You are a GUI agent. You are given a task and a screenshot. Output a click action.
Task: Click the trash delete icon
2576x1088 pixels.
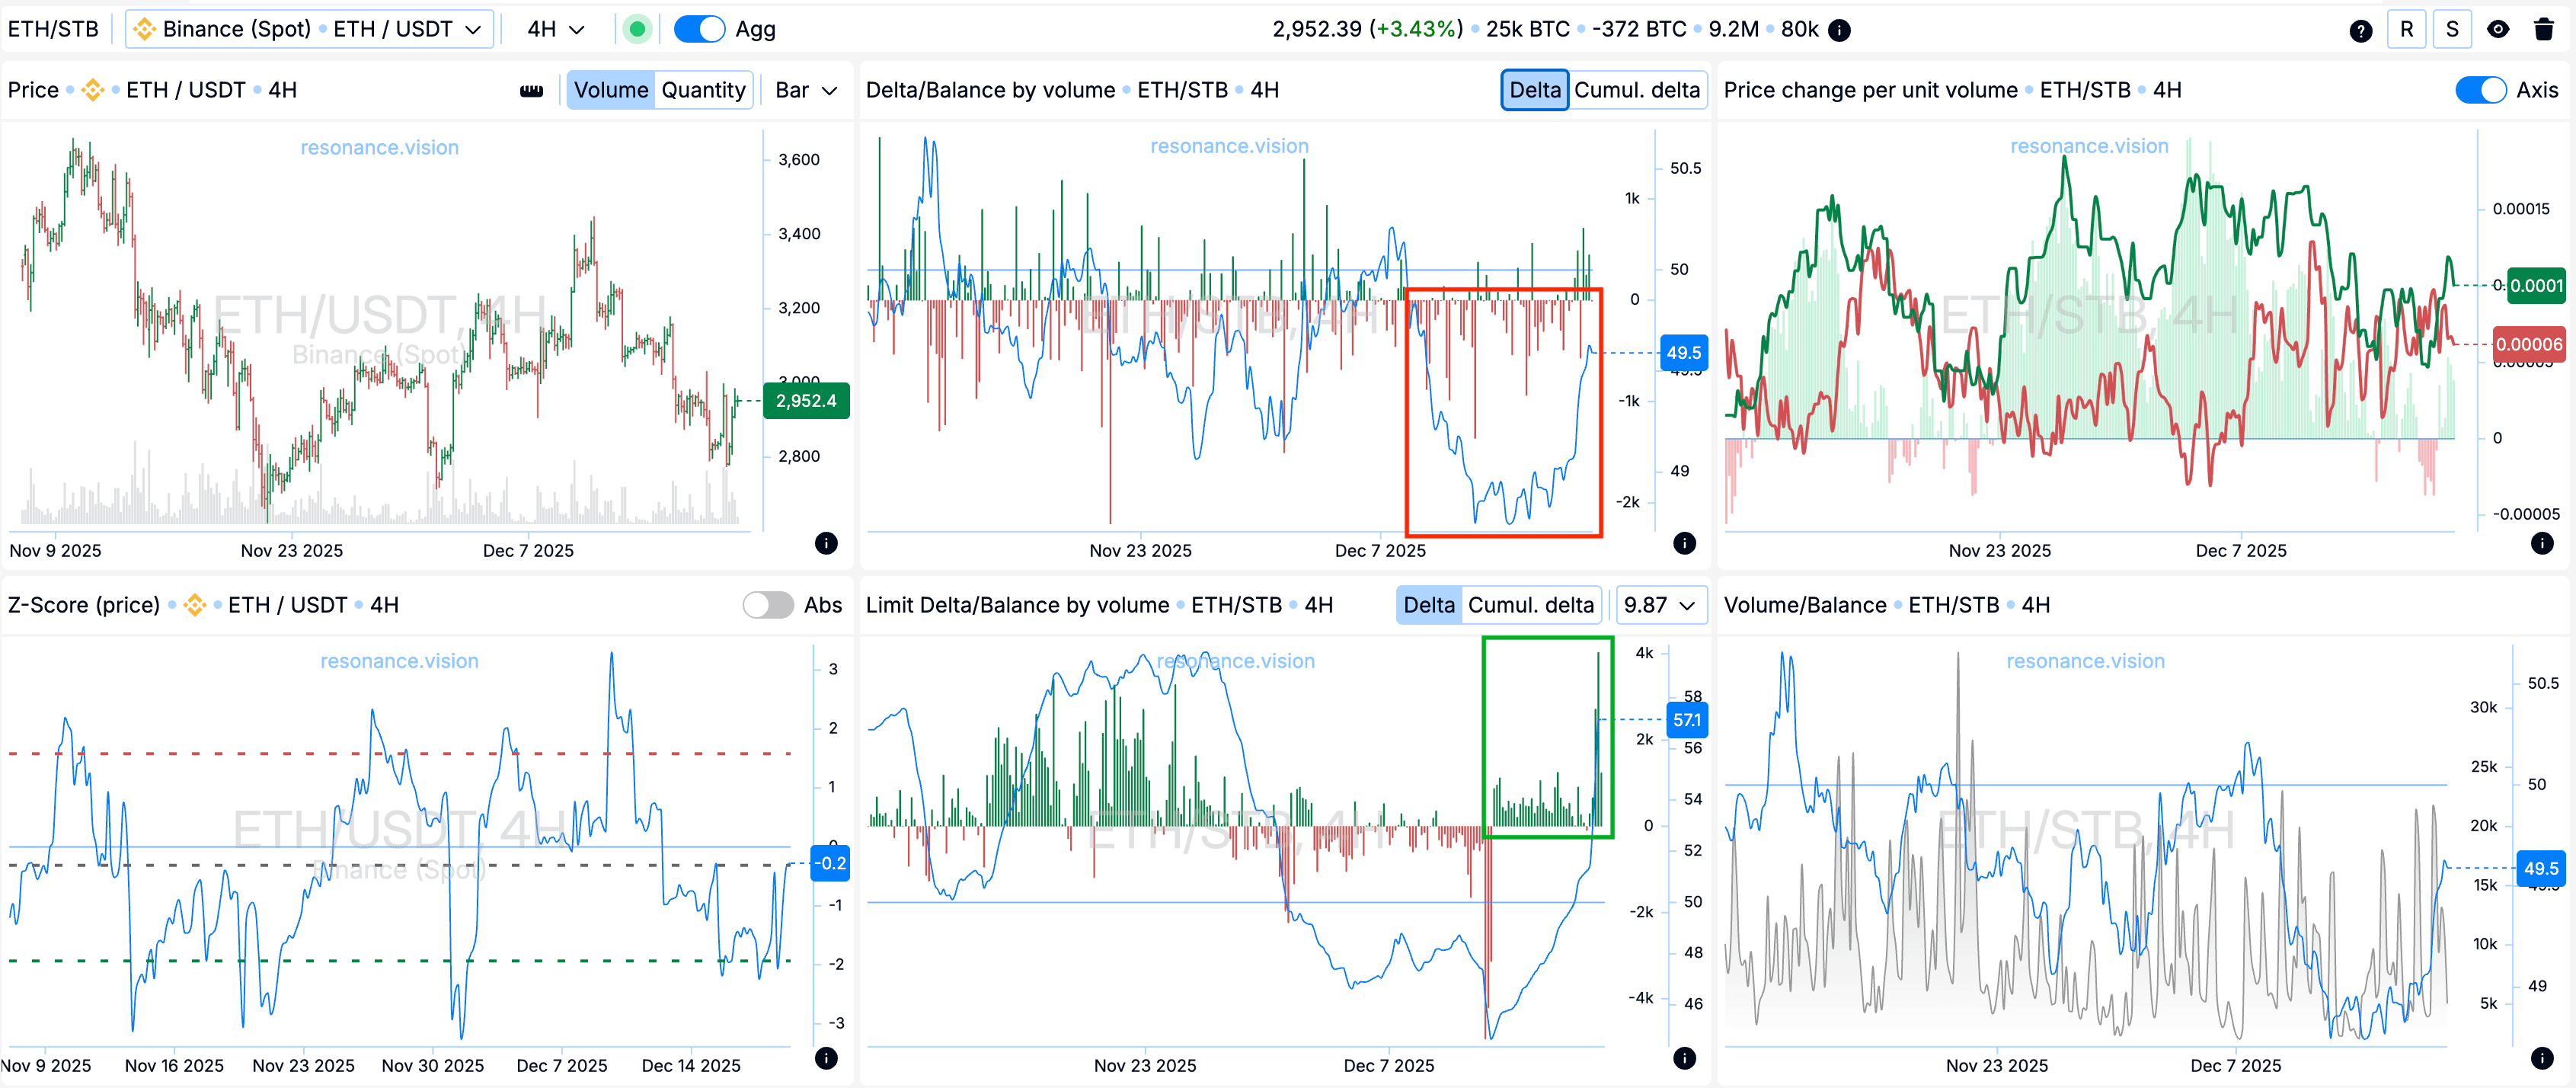2544,30
